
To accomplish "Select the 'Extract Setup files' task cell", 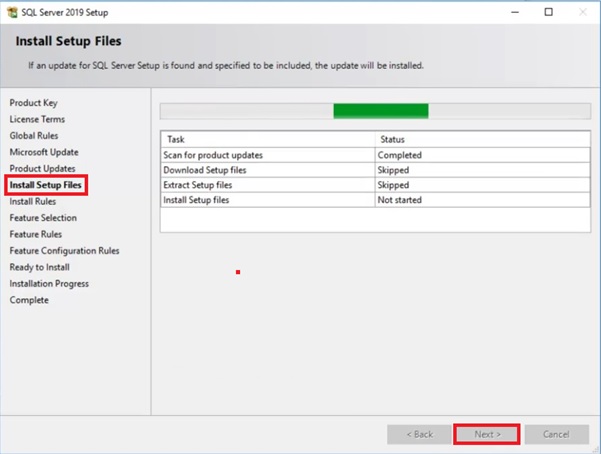I will [x=268, y=185].
